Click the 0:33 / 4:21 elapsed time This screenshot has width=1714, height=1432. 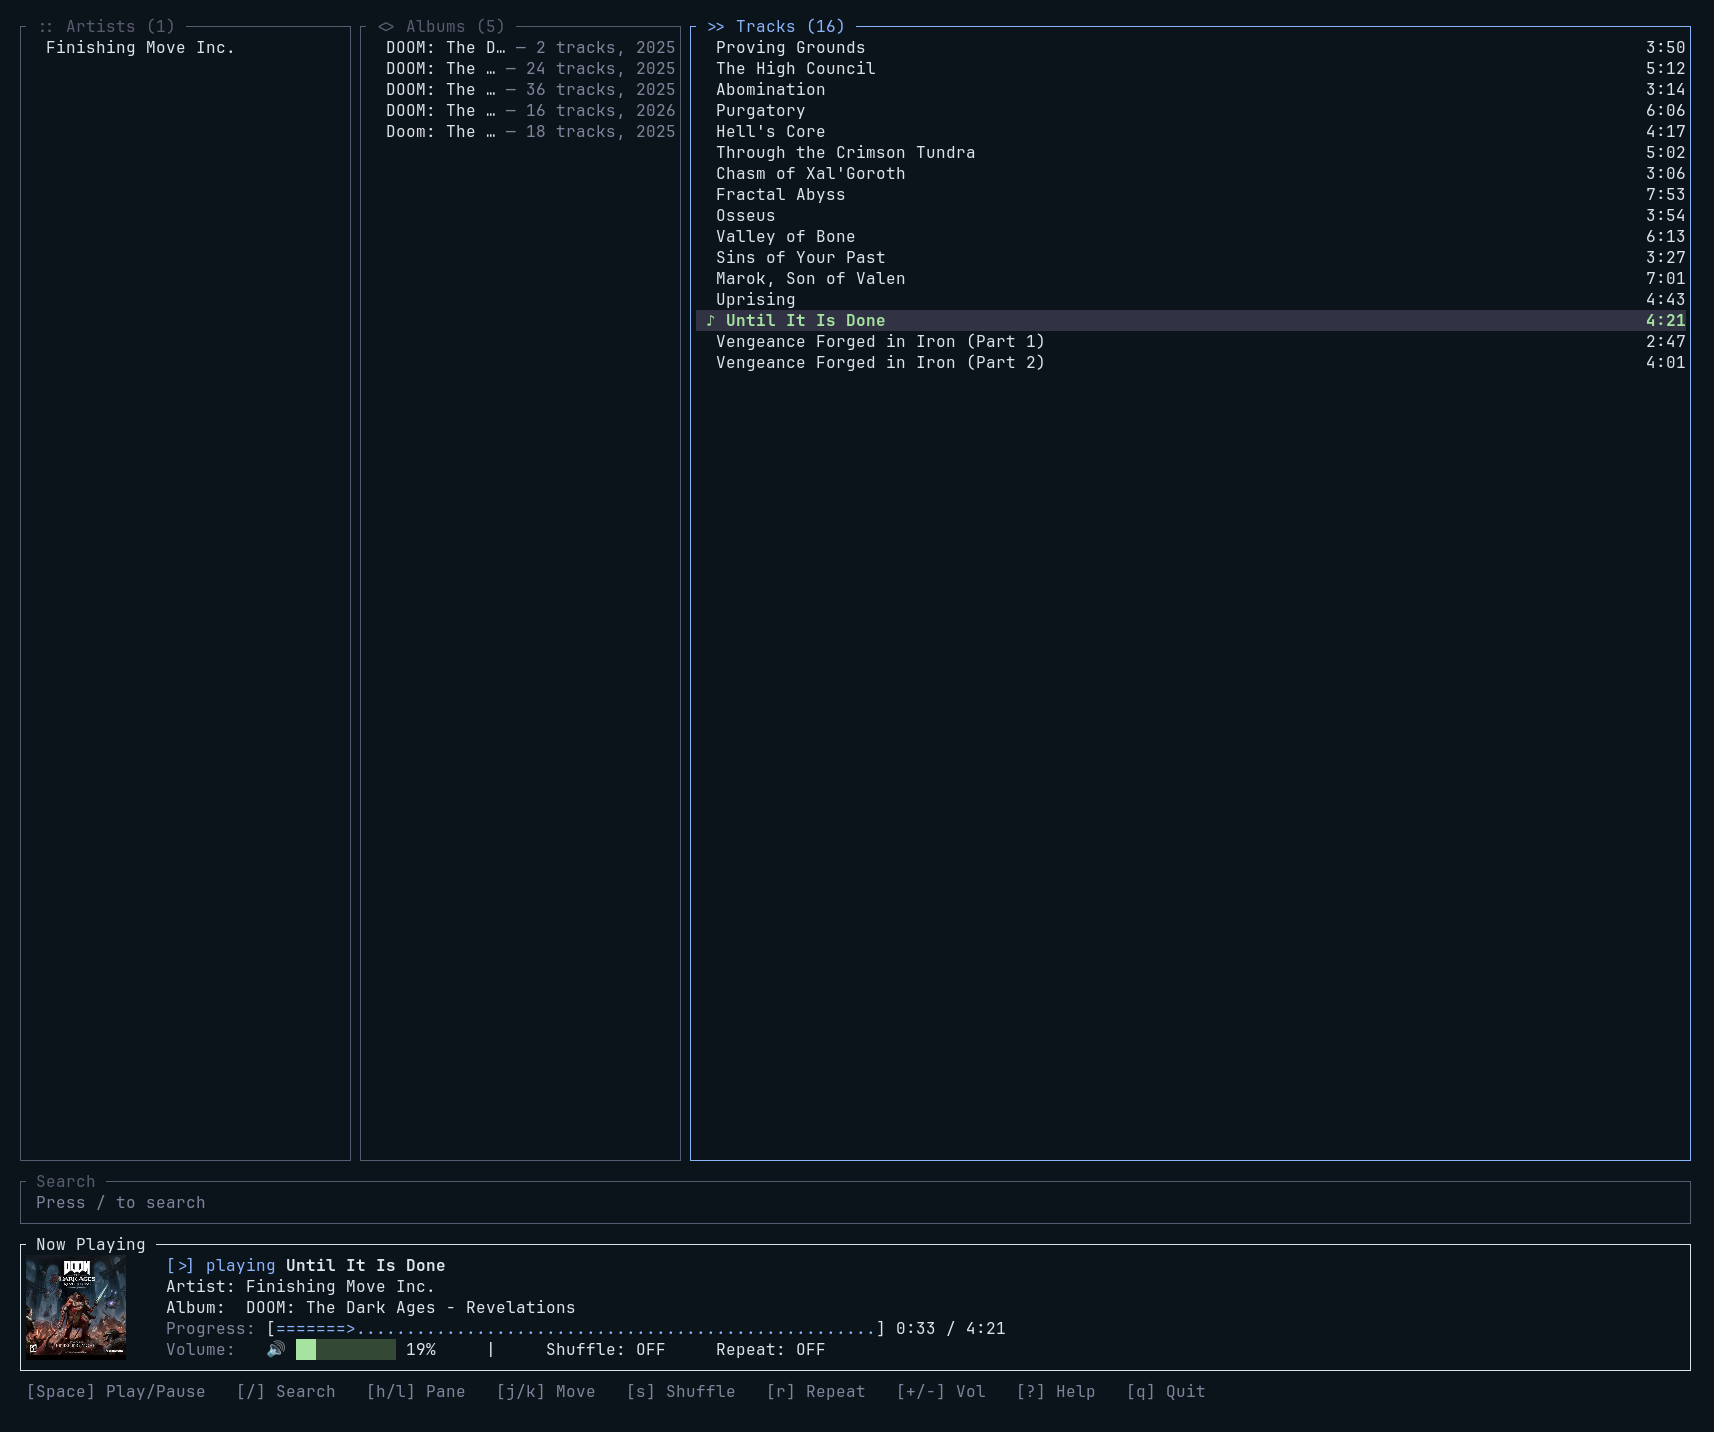[951, 1329]
